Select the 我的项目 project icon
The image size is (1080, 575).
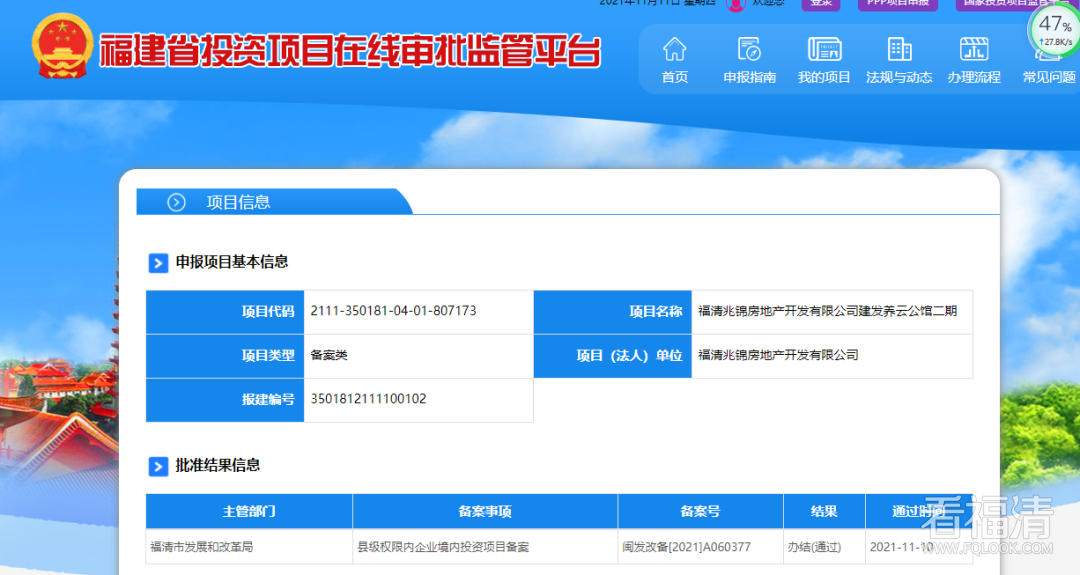coord(824,49)
